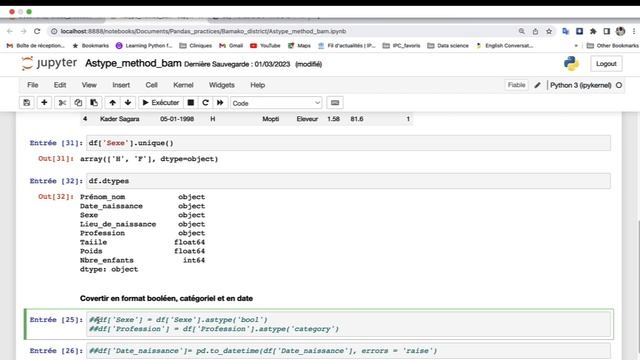Save notebook with the floppy disk icon
This screenshot has height=360, width=640.
(27, 103)
